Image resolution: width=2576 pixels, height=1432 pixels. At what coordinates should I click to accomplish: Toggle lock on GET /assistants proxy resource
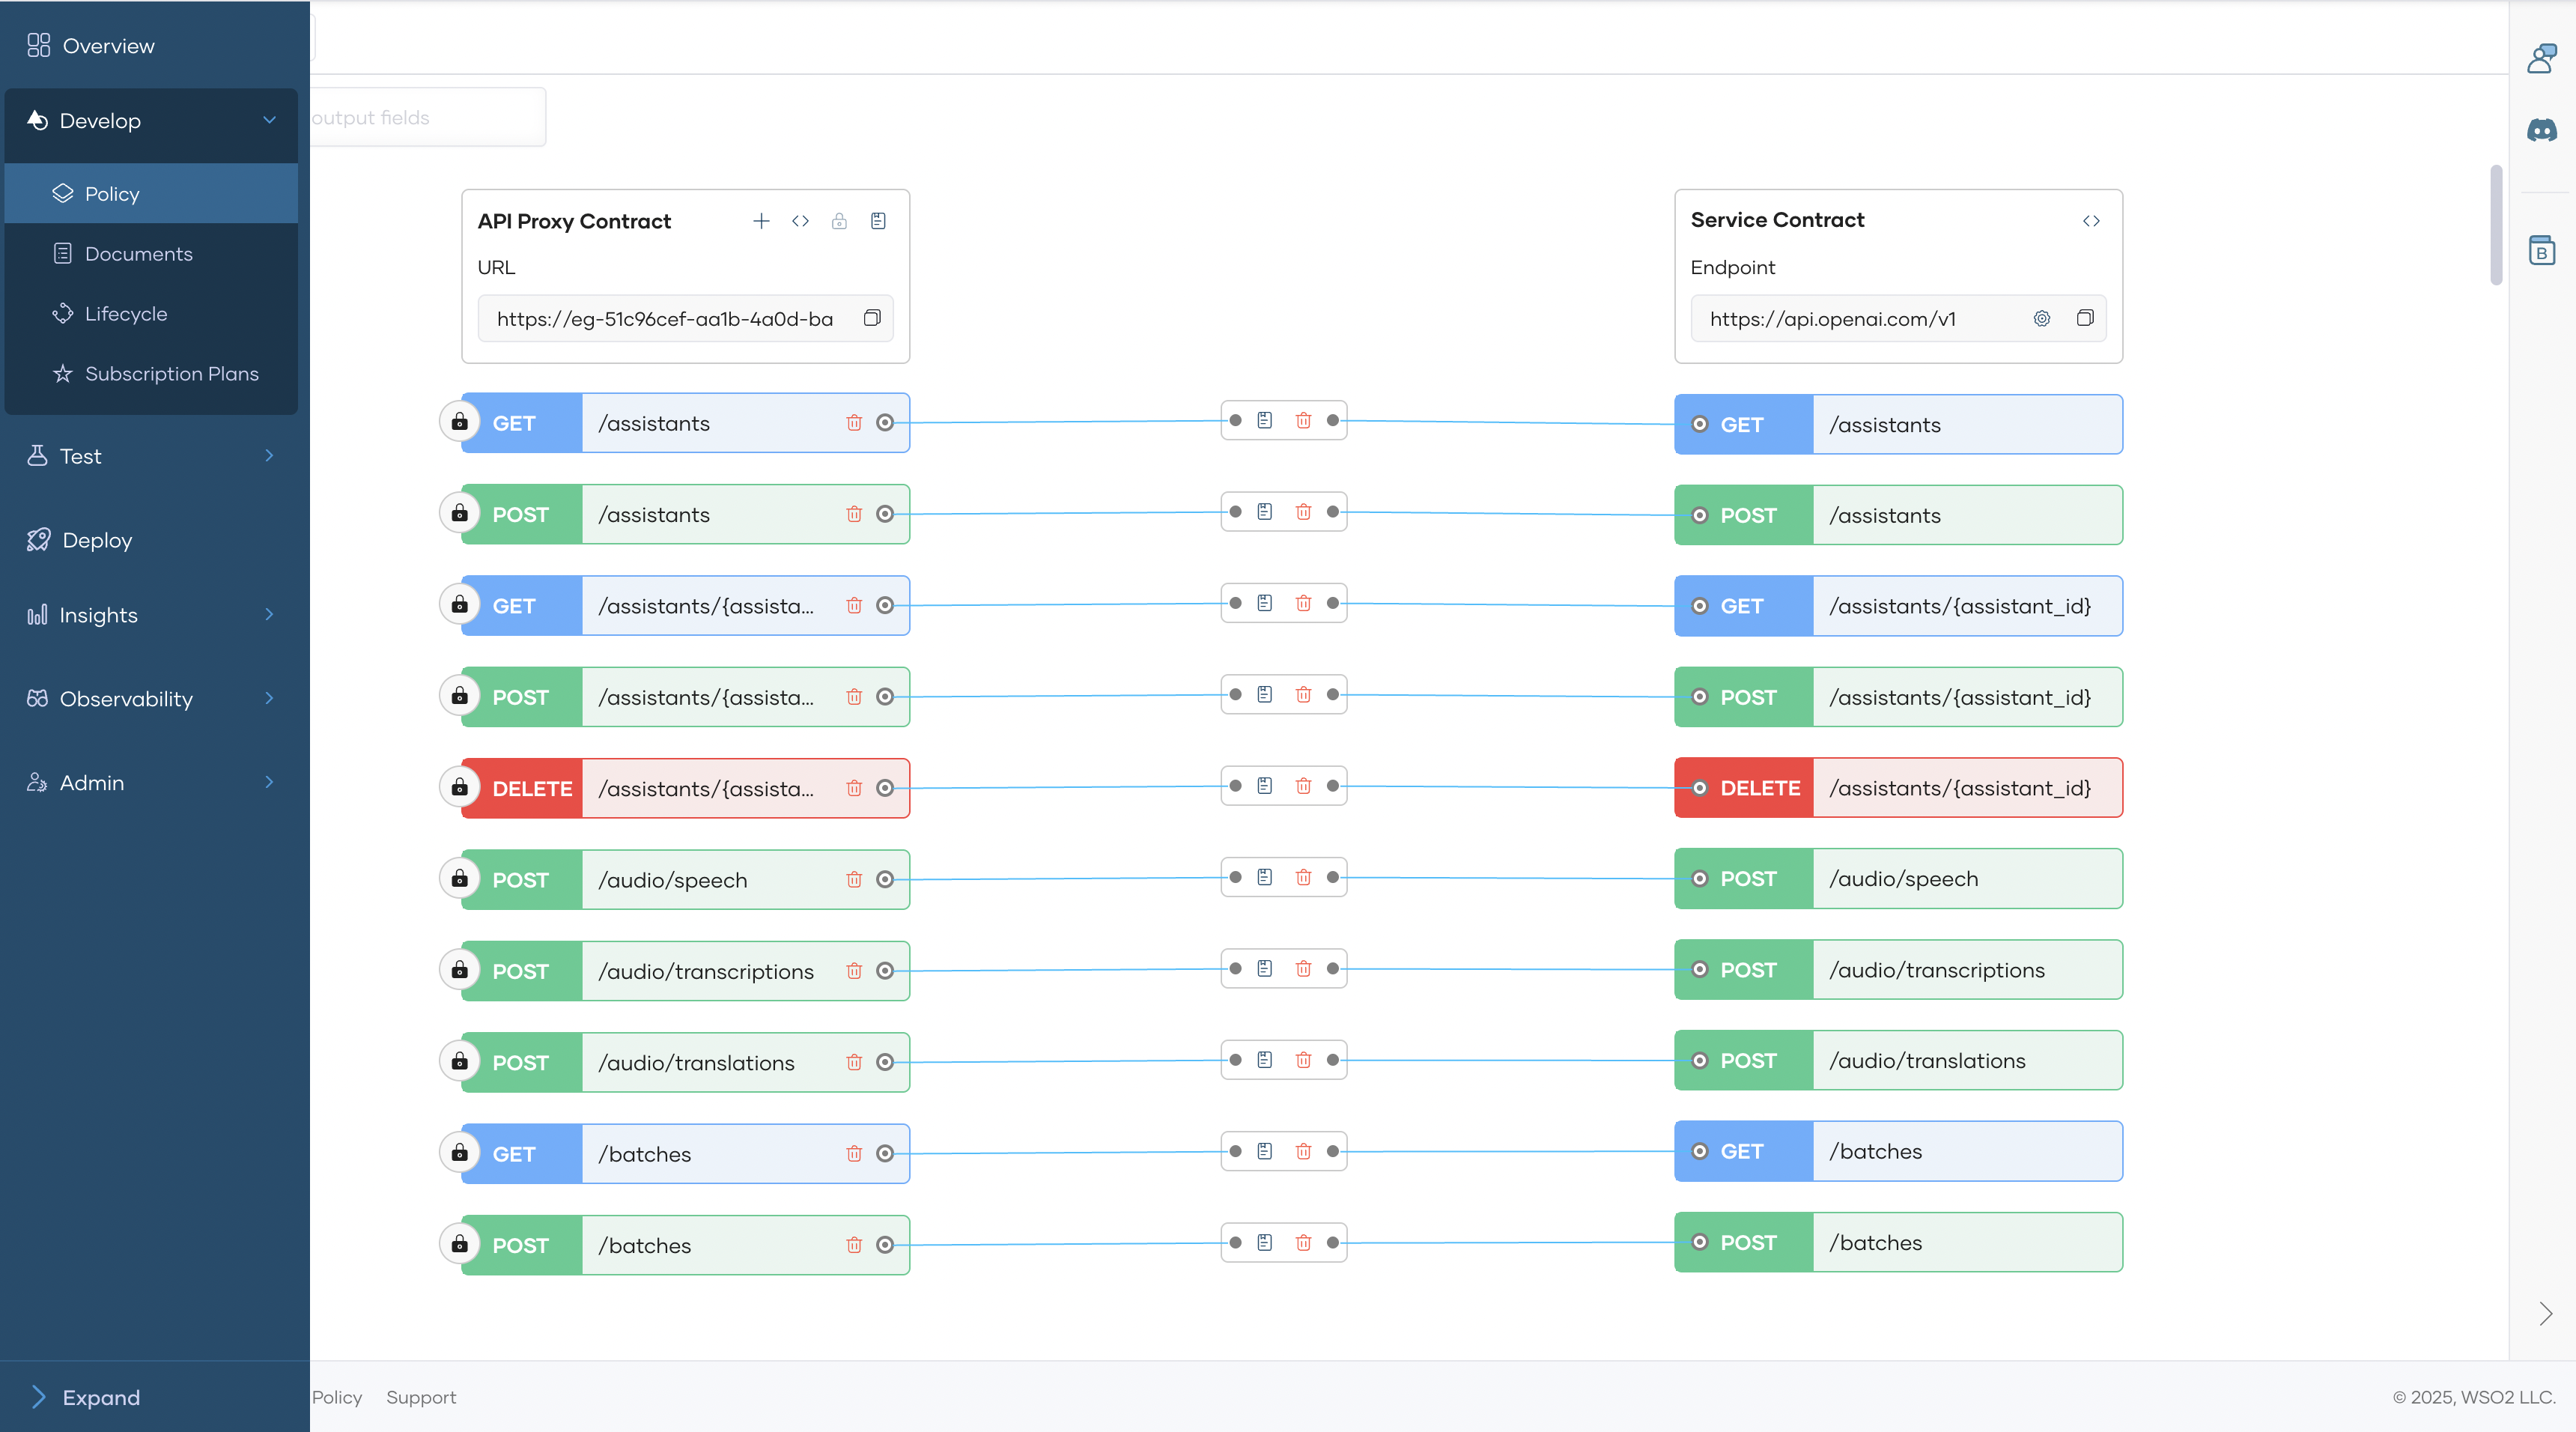(x=459, y=422)
